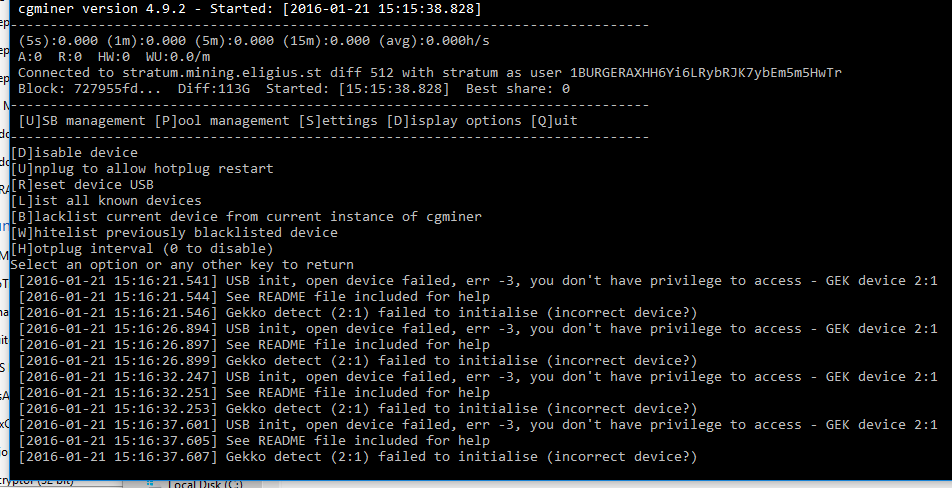This screenshot has width=952, height=488.
Task: Select [U]nplug to allow hotplug restart
Action: 142,169
